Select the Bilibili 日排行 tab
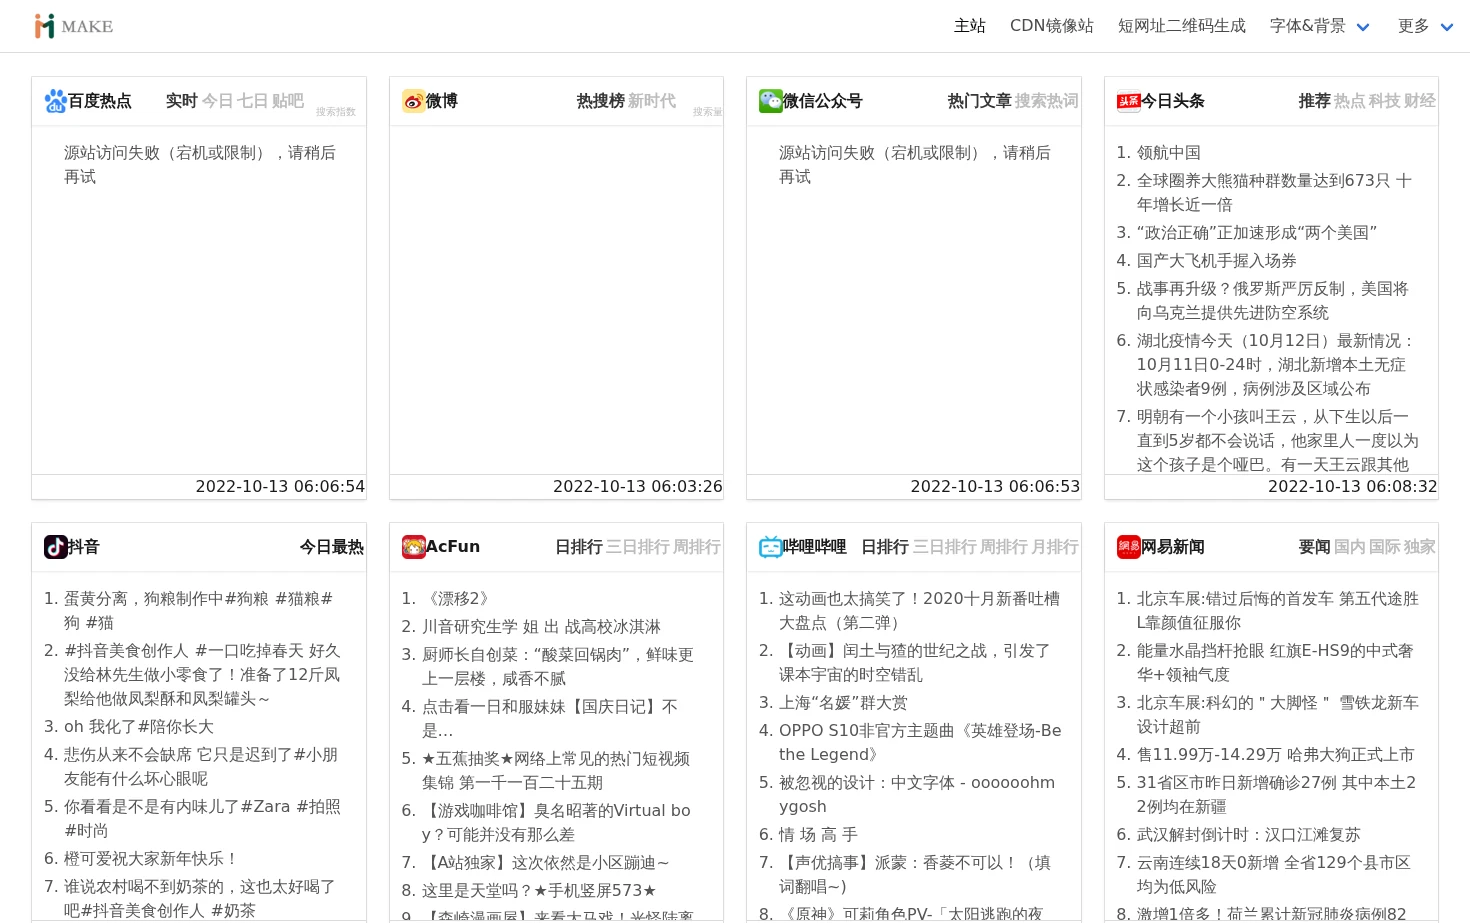 885,547
